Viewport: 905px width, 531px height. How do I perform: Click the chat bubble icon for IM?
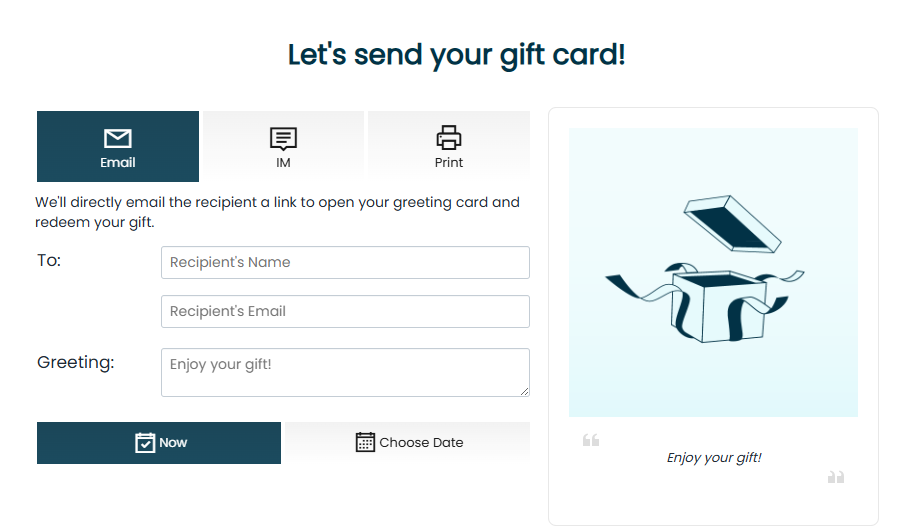pos(284,139)
